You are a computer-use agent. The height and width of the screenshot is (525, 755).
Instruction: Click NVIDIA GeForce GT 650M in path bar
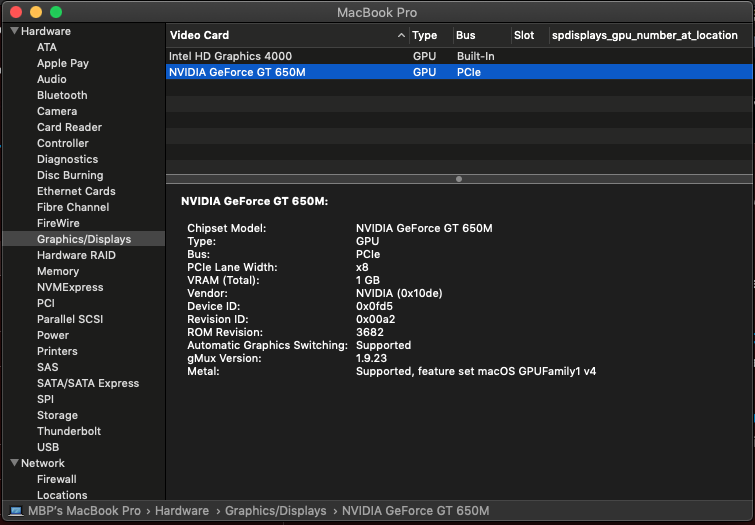click(x=416, y=511)
